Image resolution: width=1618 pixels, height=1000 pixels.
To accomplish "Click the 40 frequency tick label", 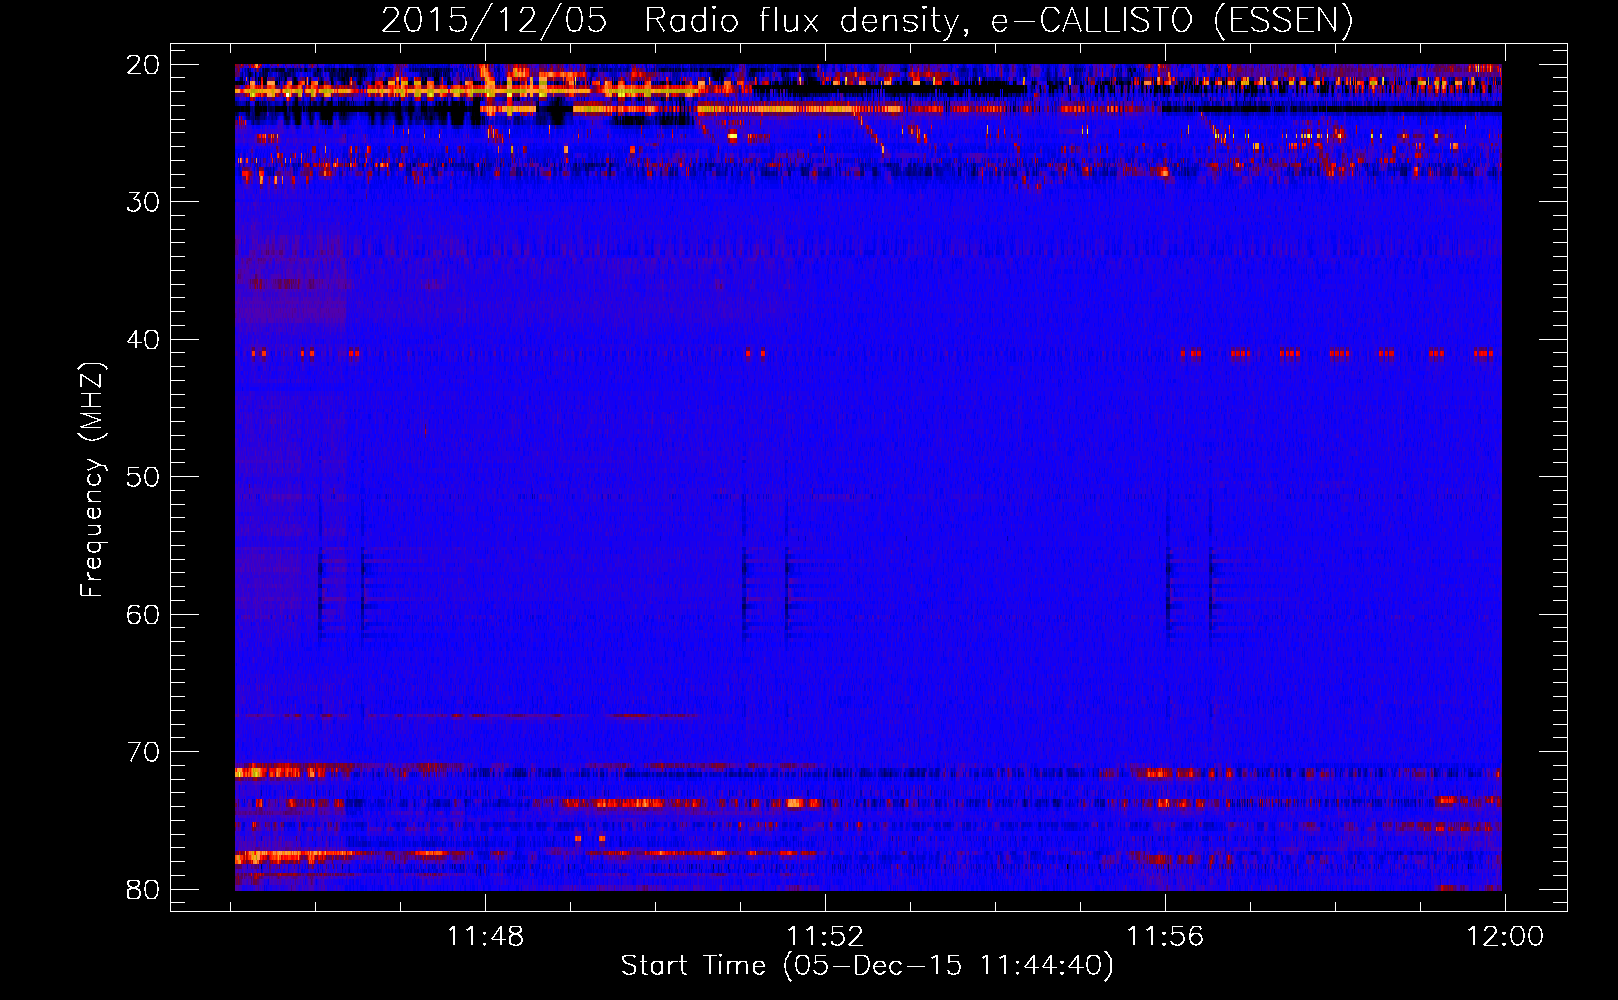I will (x=143, y=340).
